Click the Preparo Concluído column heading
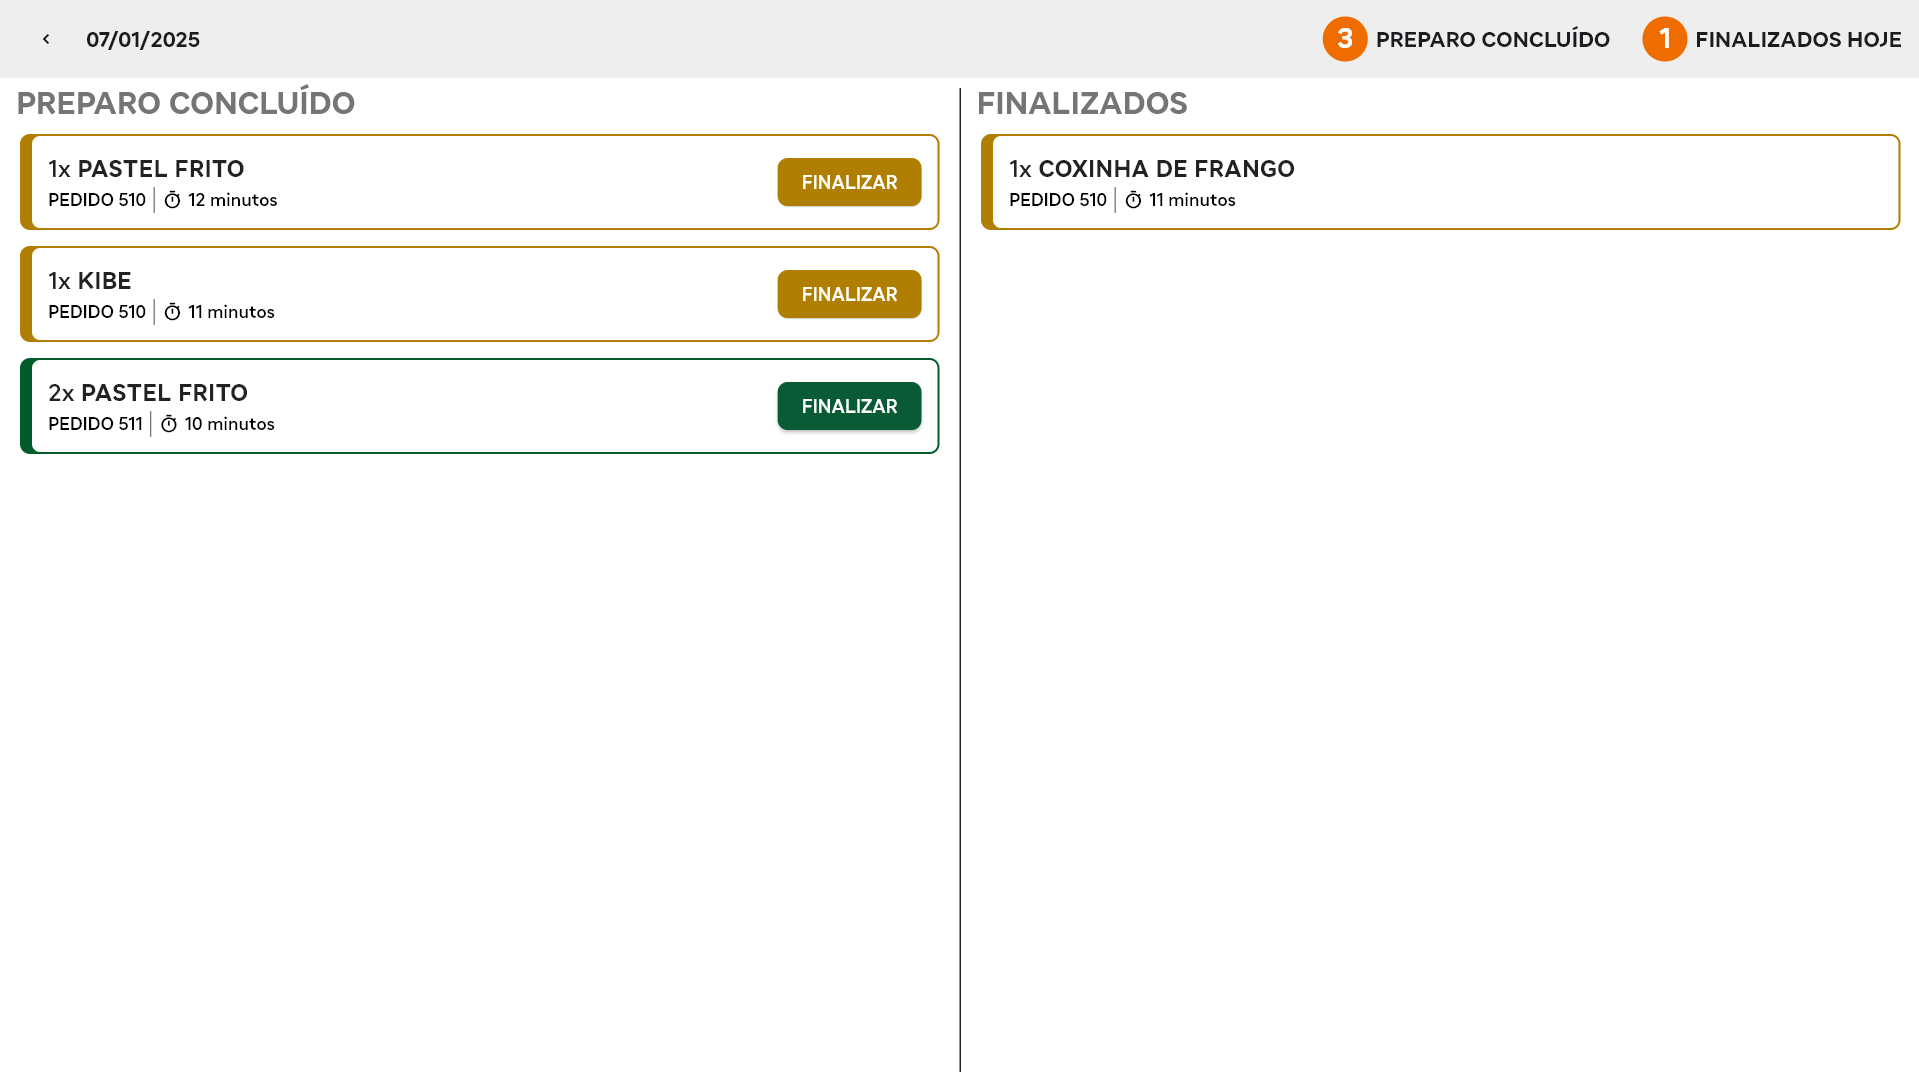The height and width of the screenshot is (1079, 1919). click(x=186, y=103)
